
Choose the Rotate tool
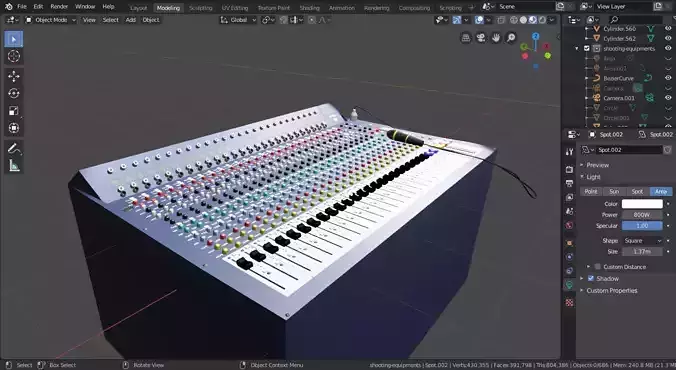click(14, 94)
